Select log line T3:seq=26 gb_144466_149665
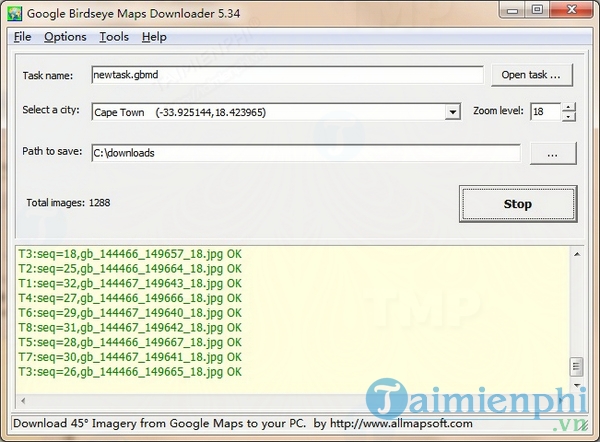 pyautogui.click(x=130, y=372)
